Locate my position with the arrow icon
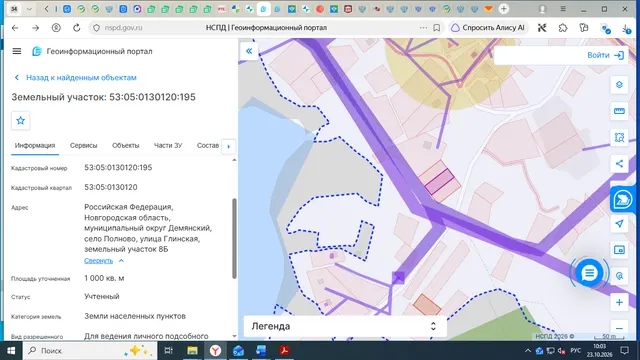 [x=619, y=224]
